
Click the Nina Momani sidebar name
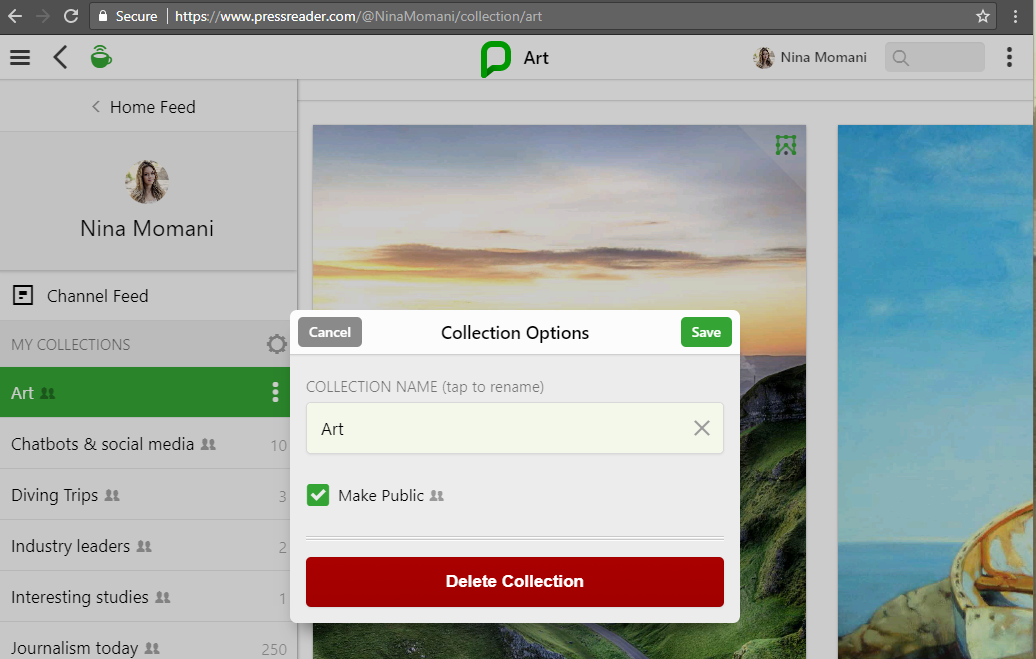147,229
